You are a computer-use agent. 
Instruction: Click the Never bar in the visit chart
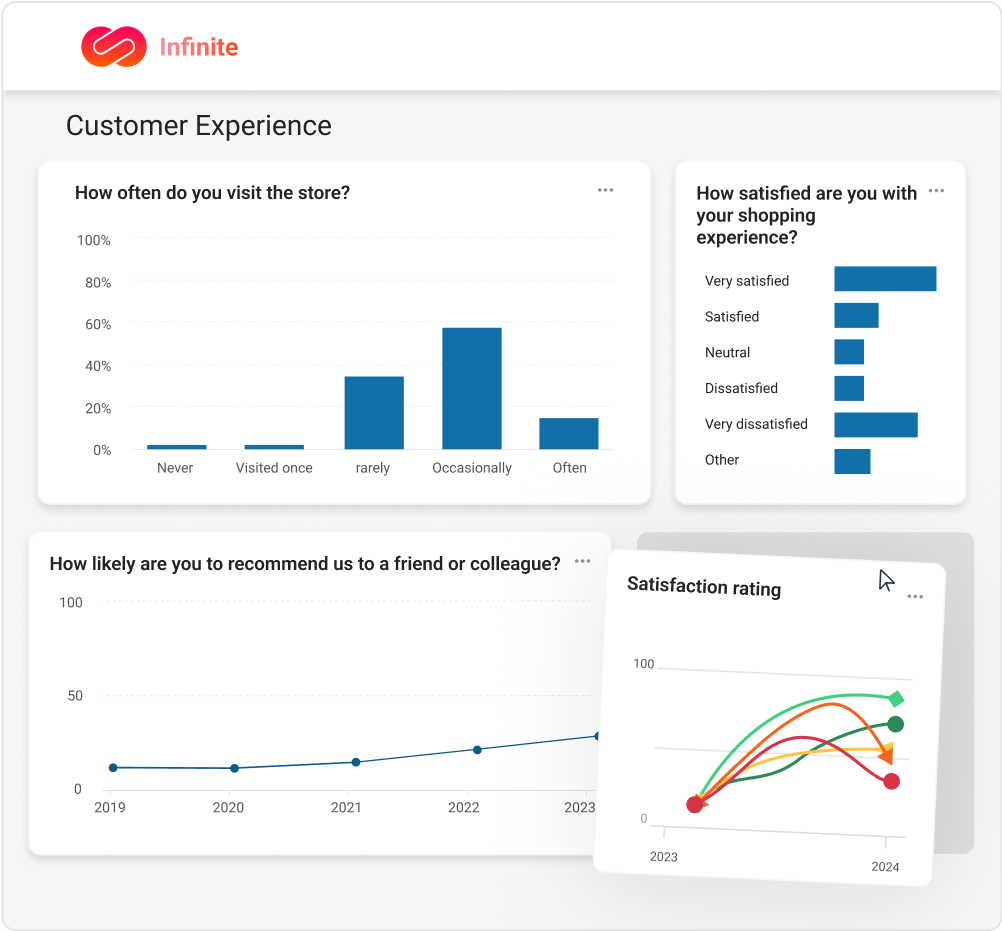click(175, 446)
